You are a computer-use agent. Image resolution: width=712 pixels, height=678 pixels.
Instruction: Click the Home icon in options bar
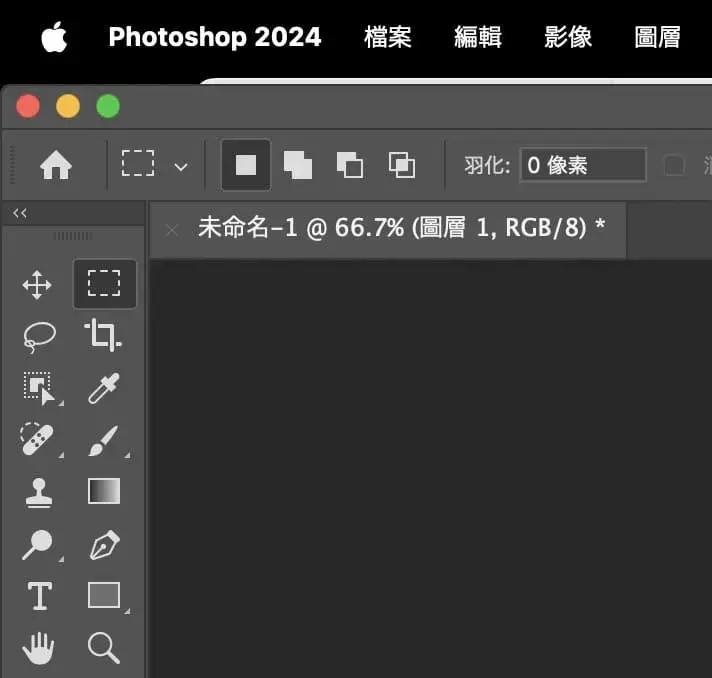[56, 165]
